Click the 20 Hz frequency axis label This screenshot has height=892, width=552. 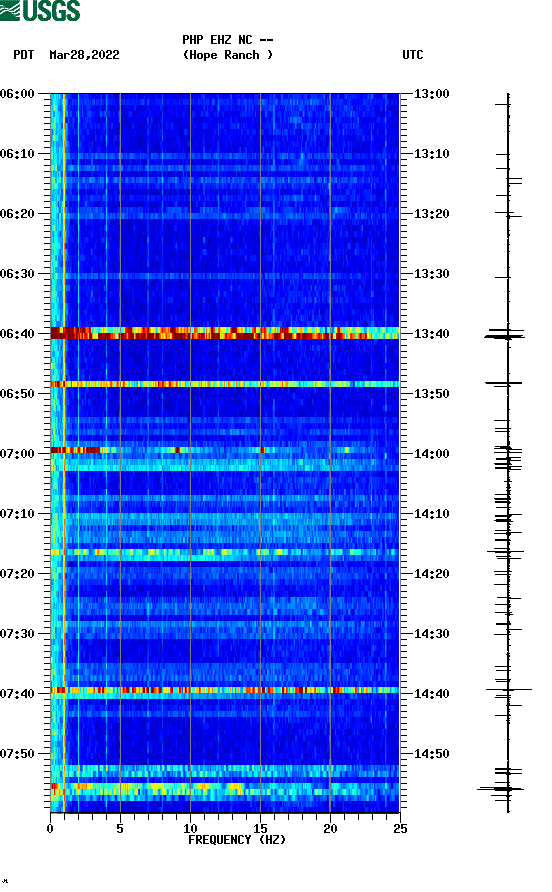point(330,828)
